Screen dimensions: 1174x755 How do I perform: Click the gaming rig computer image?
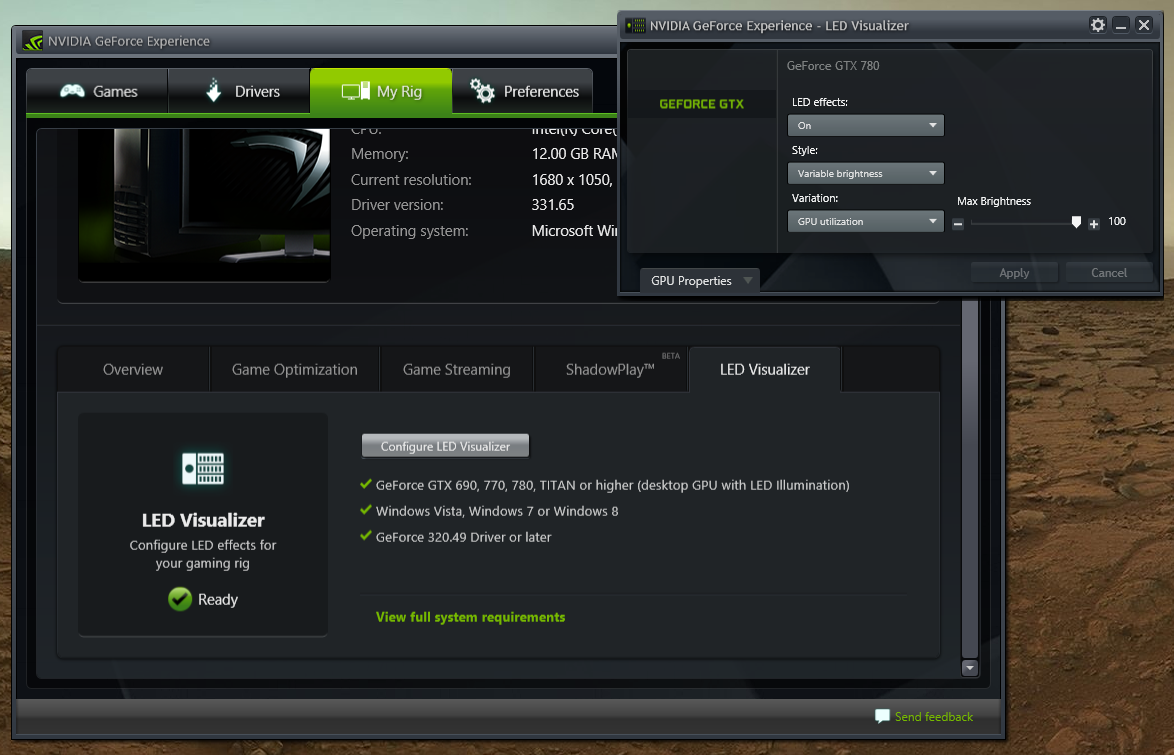coord(204,204)
